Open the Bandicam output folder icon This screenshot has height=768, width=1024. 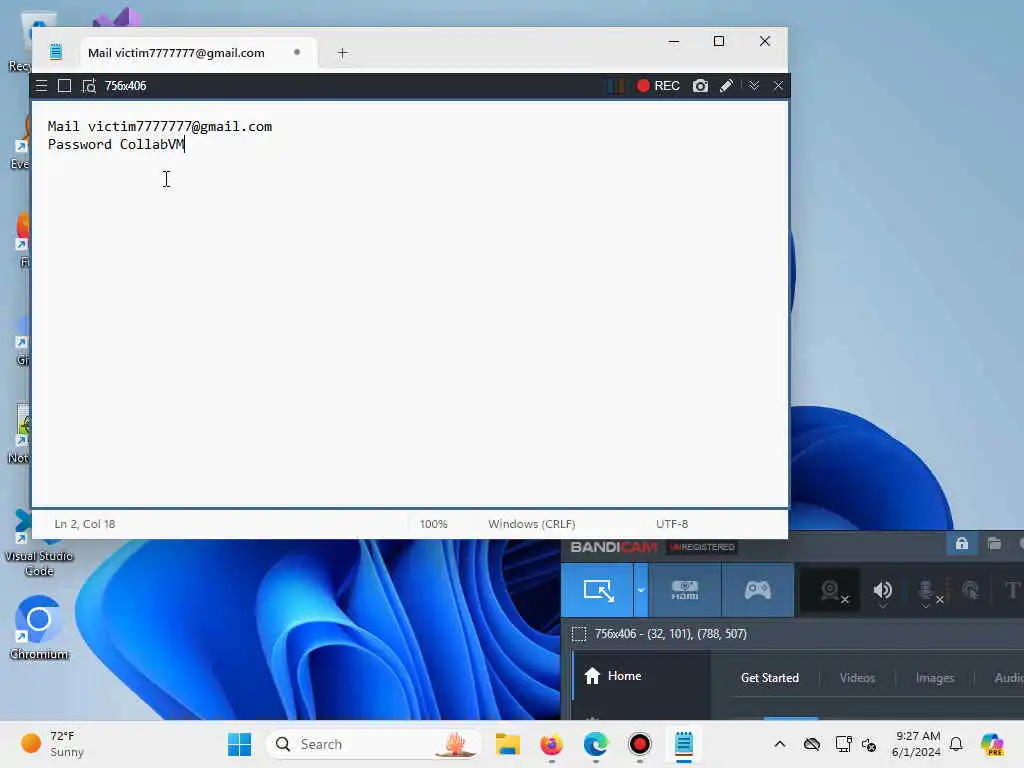994,543
